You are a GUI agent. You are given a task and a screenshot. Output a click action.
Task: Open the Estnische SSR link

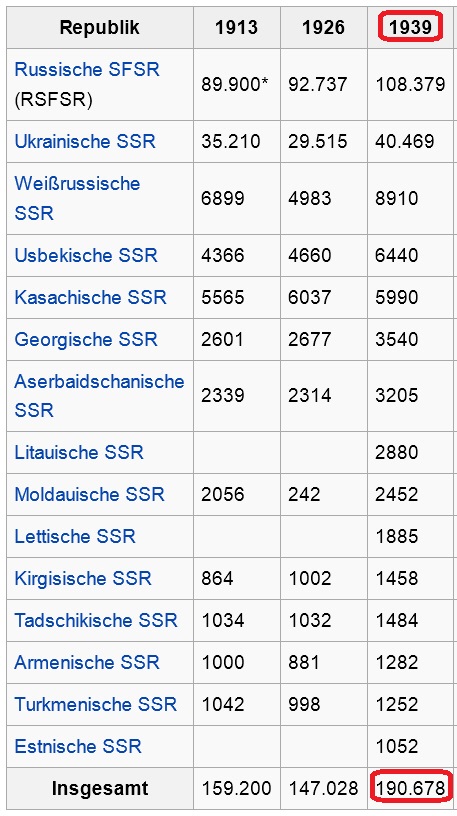(78, 746)
